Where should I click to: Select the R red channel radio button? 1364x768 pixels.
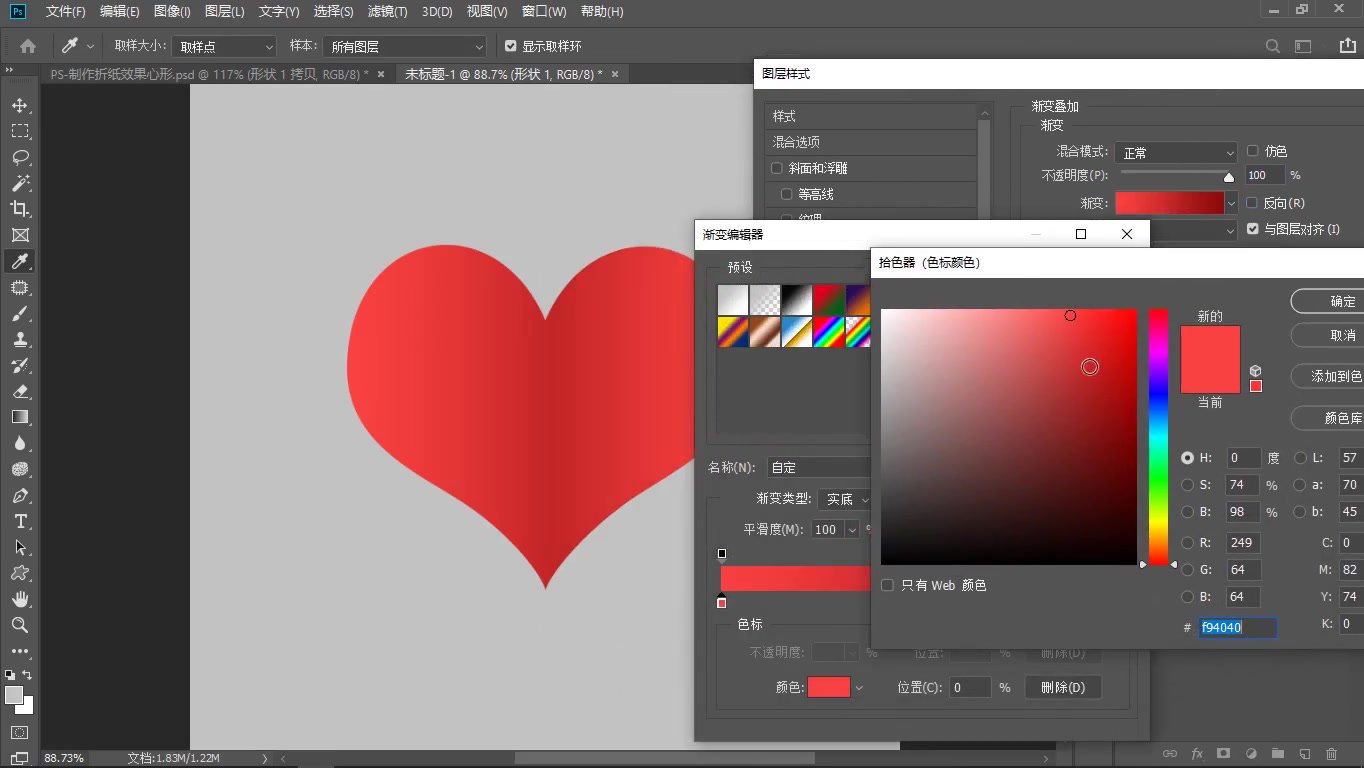[1188, 543]
